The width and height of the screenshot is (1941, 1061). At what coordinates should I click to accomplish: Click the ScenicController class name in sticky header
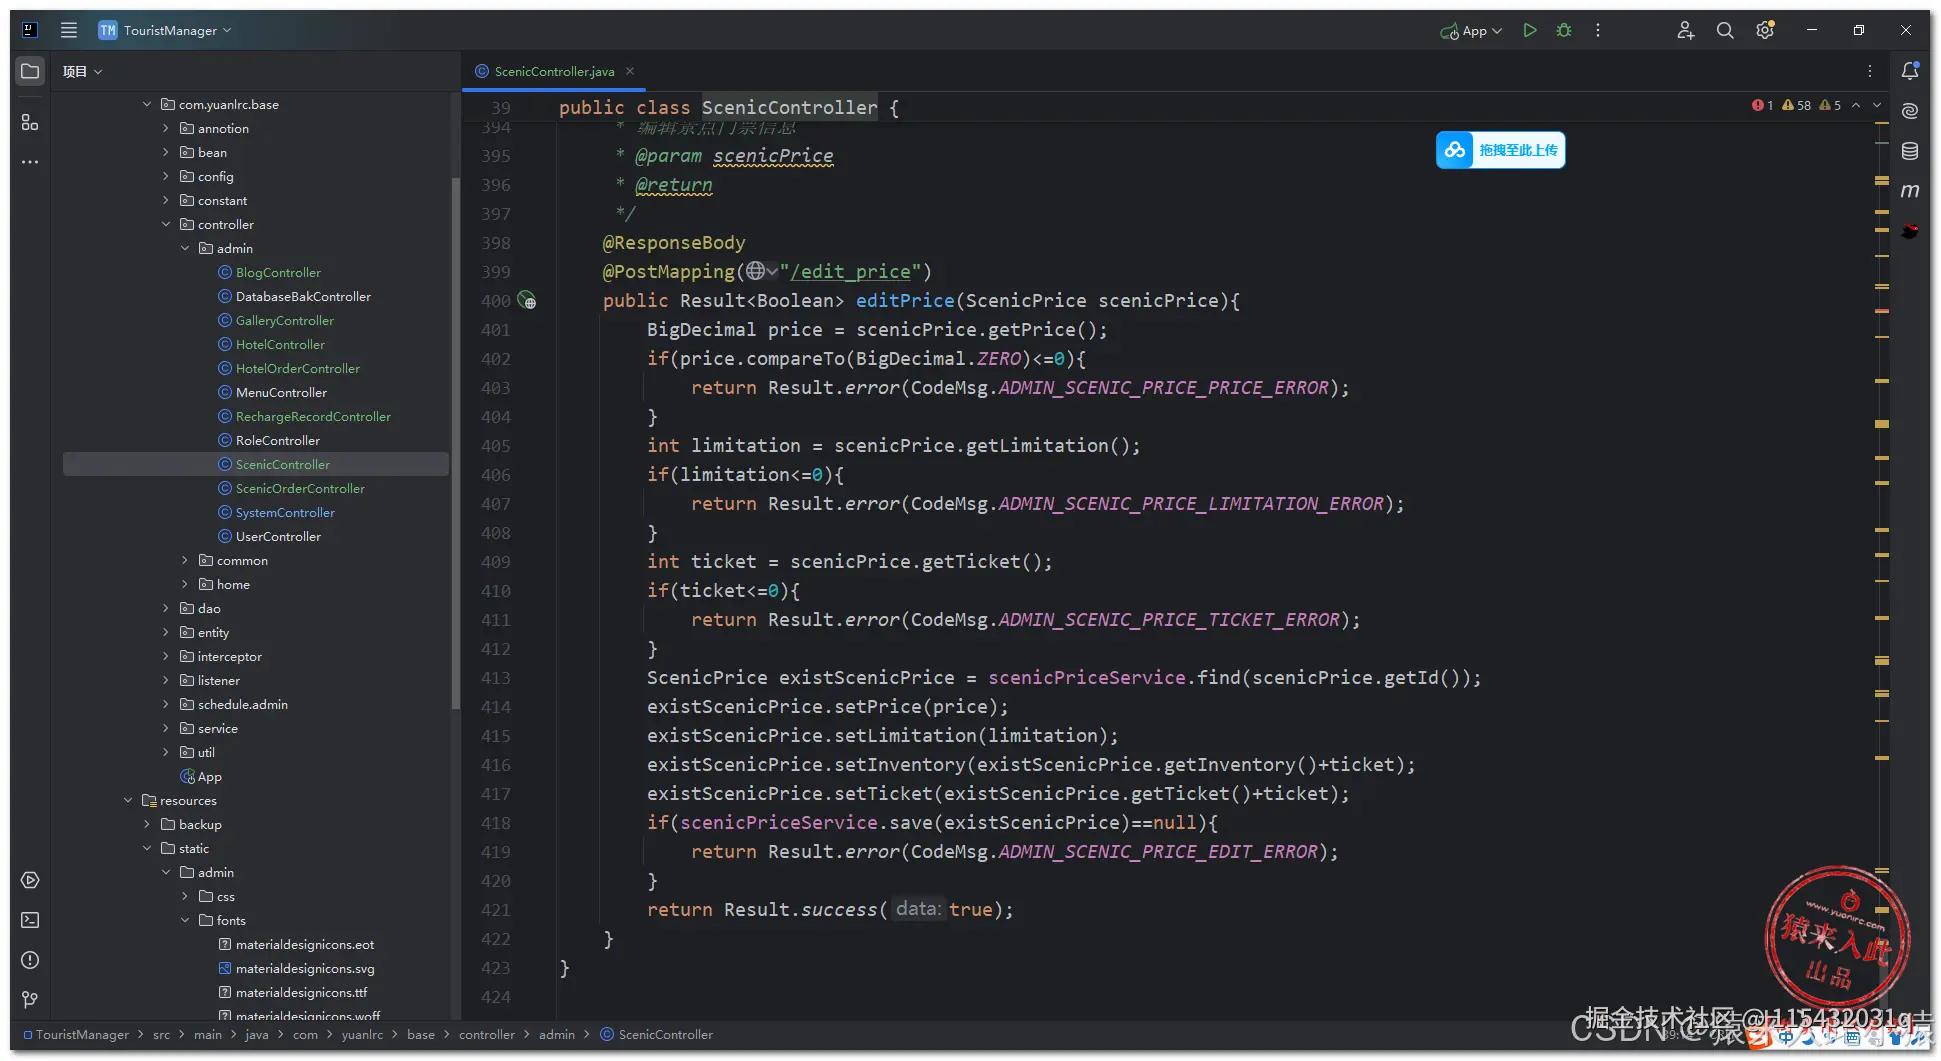[789, 107]
